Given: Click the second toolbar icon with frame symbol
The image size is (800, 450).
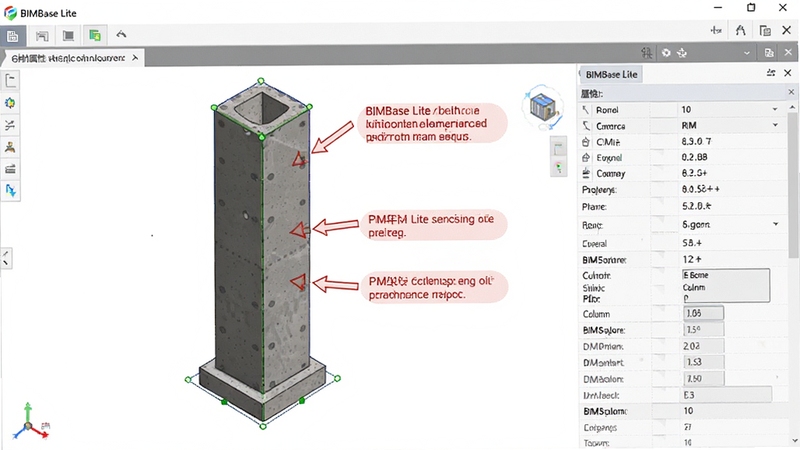Looking at the screenshot, I should pos(42,36).
